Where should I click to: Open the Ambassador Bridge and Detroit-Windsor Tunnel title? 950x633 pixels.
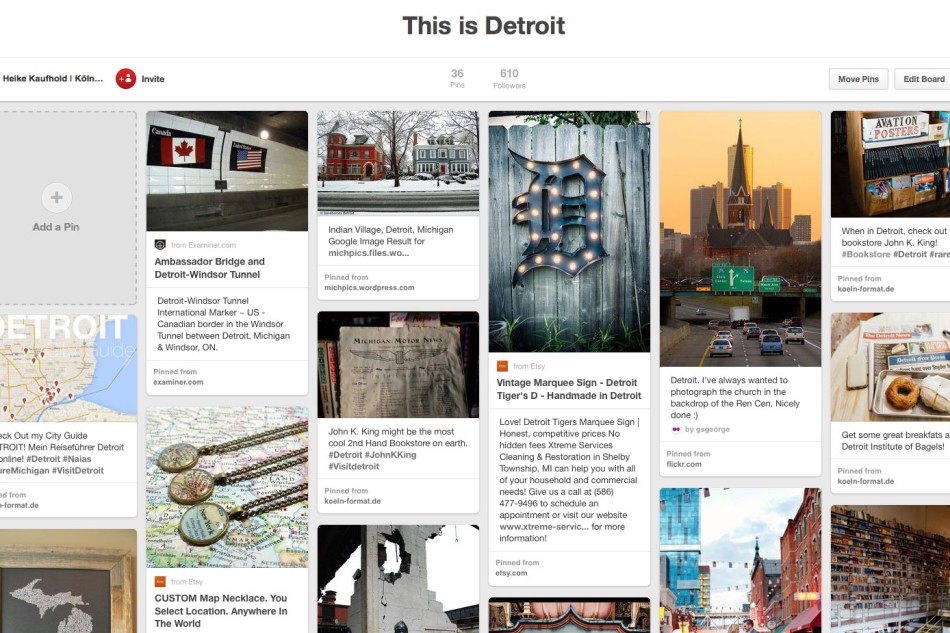[x=210, y=268]
